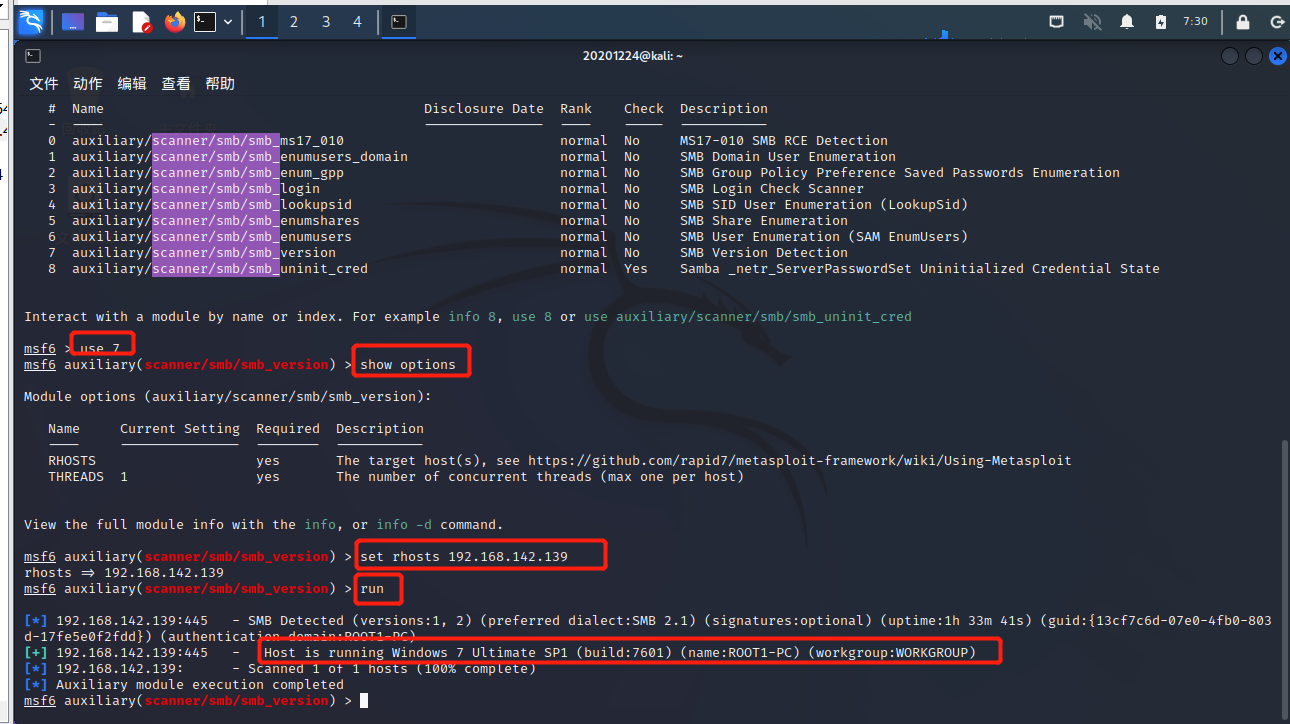Switch to workspace 2

coord(294,21)
